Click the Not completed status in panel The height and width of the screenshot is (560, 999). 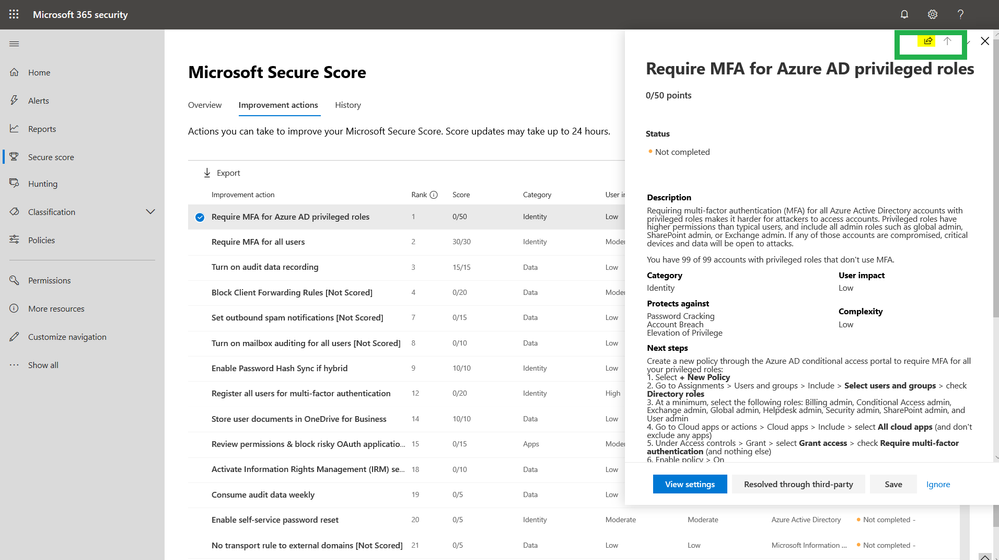(x=679, y=152)
